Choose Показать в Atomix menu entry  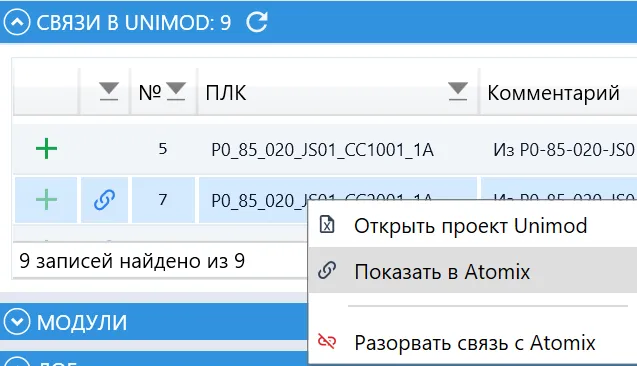coord(472,271)
